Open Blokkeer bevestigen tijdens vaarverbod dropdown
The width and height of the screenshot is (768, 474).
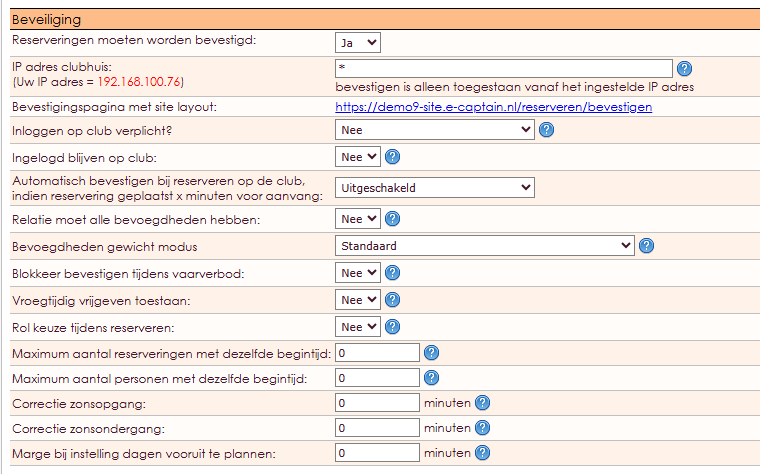pyautogui.click(x=358, y=273)
